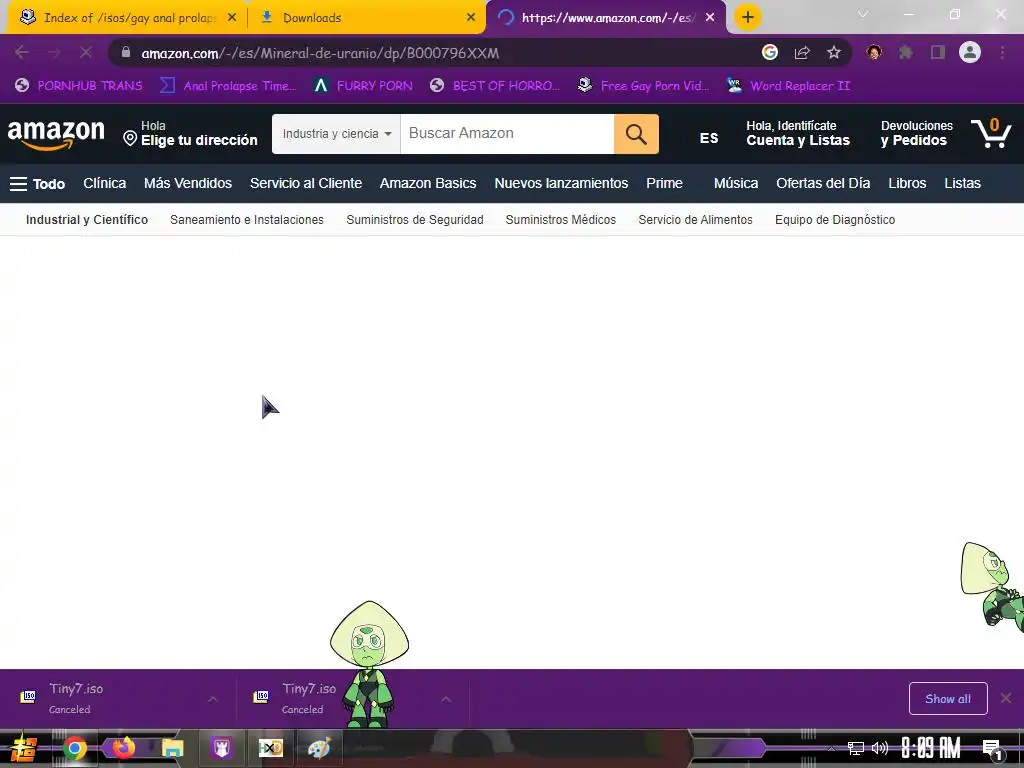Open the Todo hamburger menu
The image size is (1024, 768).
(x=37, y=184)
